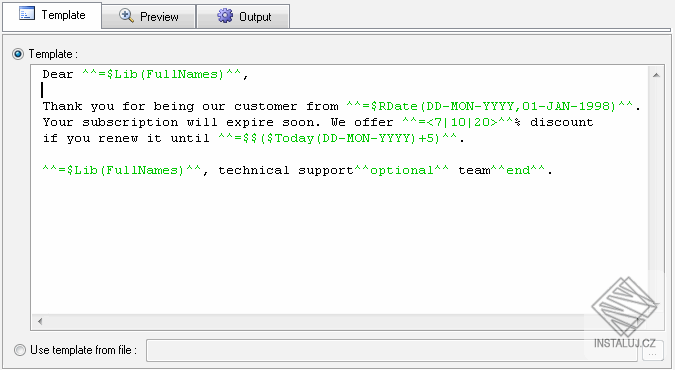This screenshot has height=370, width=675.
Task: Click the Output gear icon
Action: 225,16
